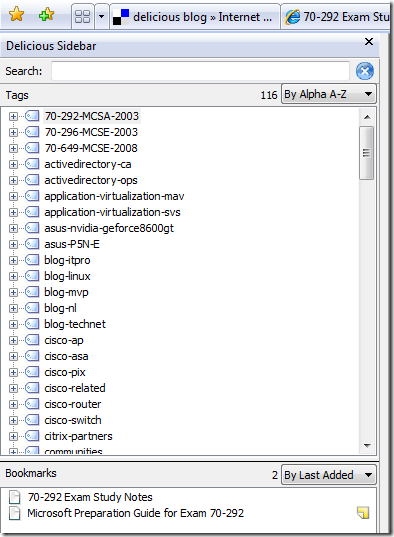
Task: Open the Quick Tabs grid icon
Action: (82, 16)
